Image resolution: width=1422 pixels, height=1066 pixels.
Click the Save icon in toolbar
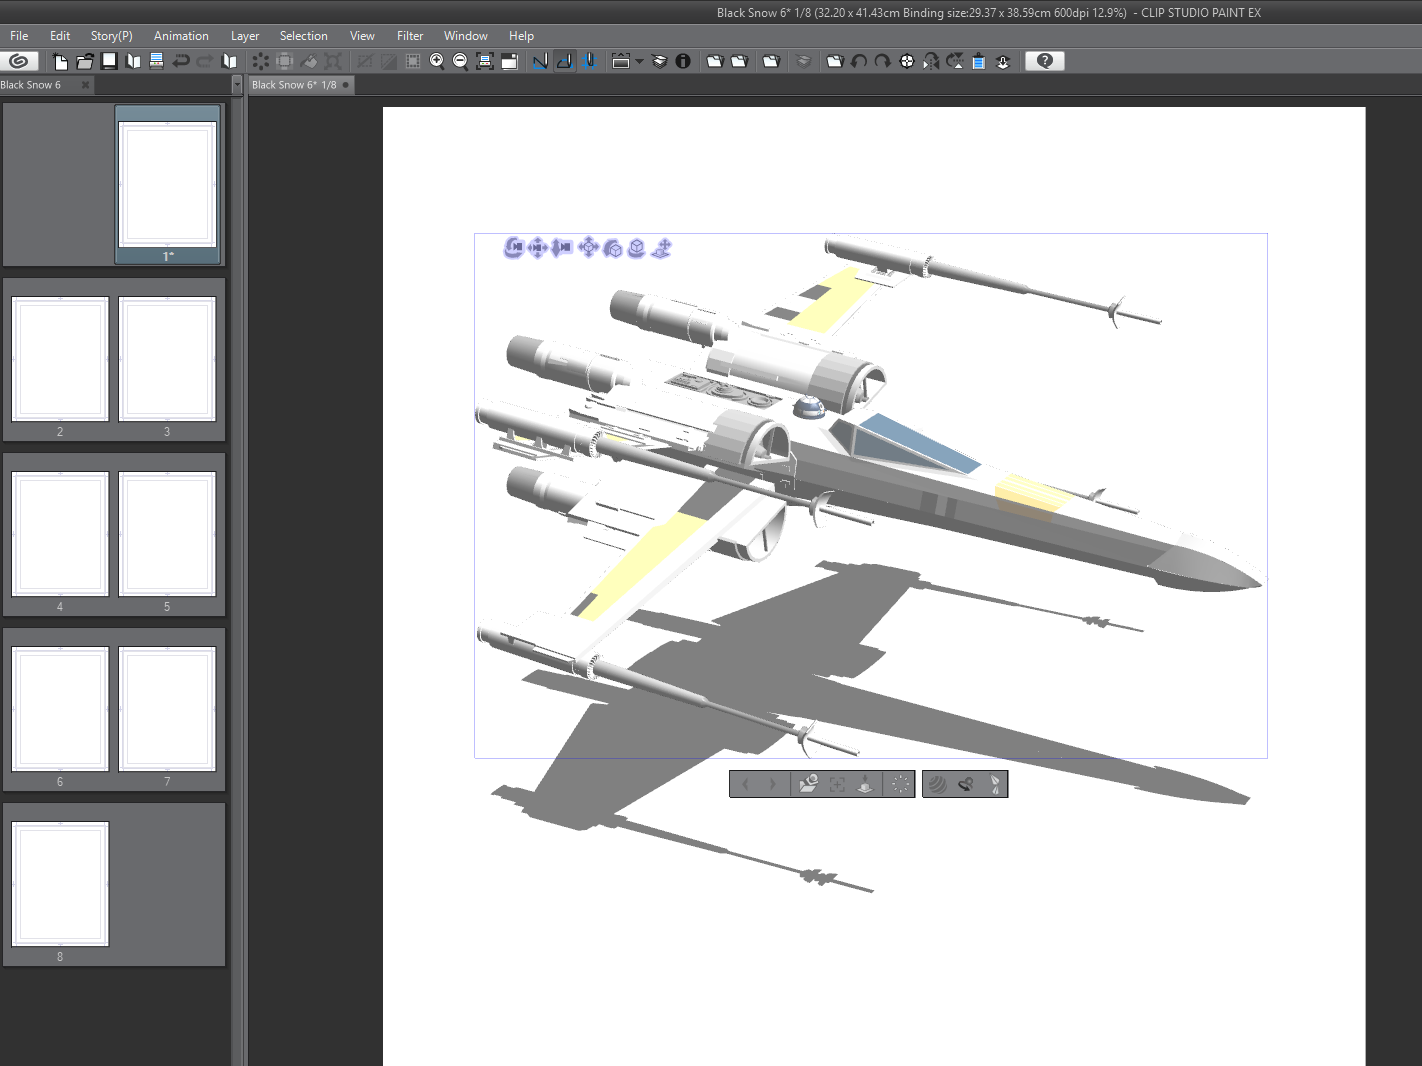(x=109, y=61)
